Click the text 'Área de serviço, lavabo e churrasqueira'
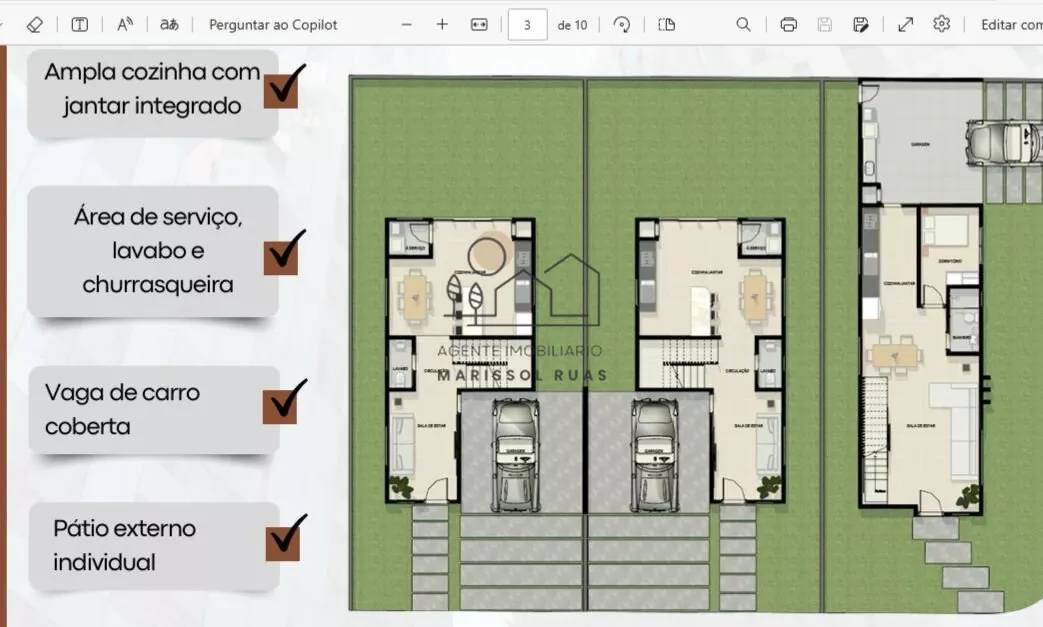The height and width of the screenshot is (627, 1043). point(158,251)
